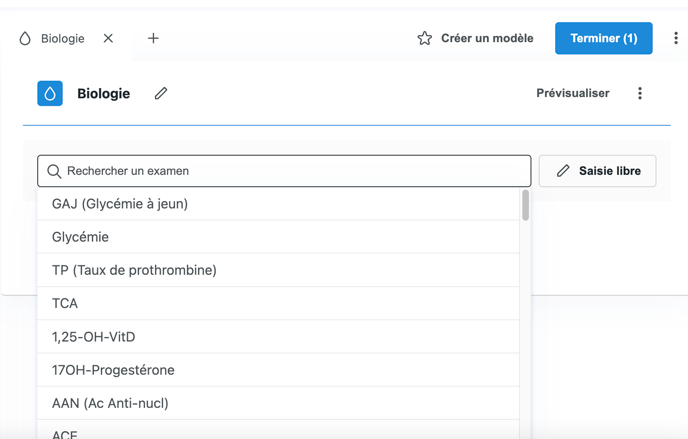The width and height of the screenshot is (688, 439).
Task: Choose TP (Taux de prothrombine) option
Action: [134, 270]
